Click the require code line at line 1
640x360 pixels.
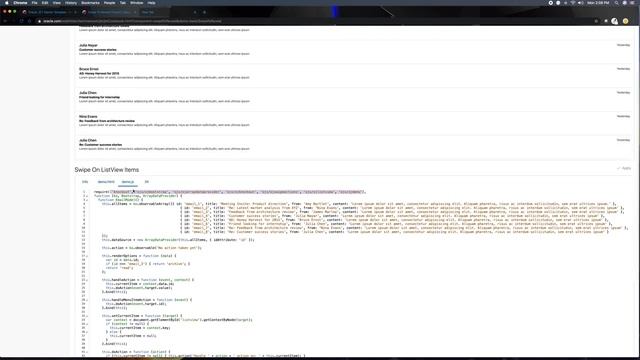(x=229, y=192)
